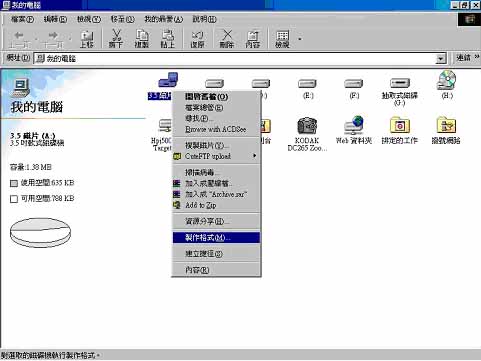Viewport: 481px width, 361px height.
Task: Click the 貼上 paste toolbar icon
Action: [x=167, y=39]
